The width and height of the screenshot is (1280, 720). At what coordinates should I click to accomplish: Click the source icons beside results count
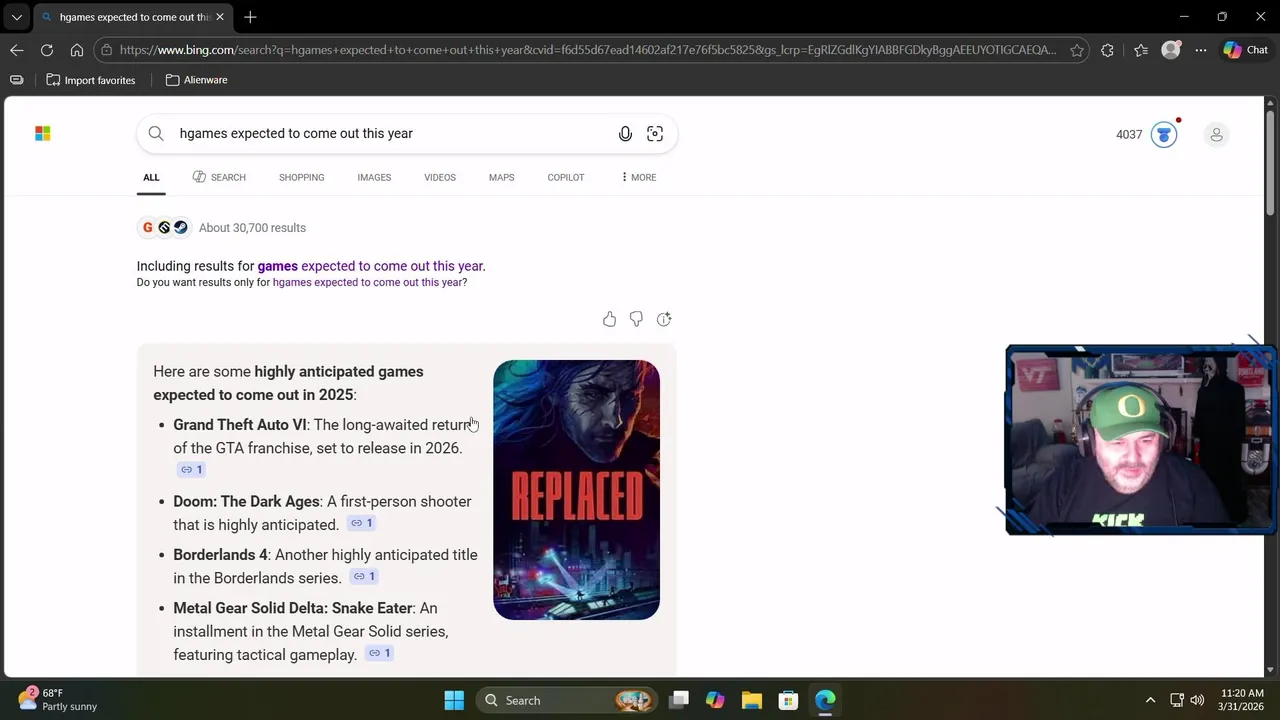pyautogui.click(x=164, y=227)
